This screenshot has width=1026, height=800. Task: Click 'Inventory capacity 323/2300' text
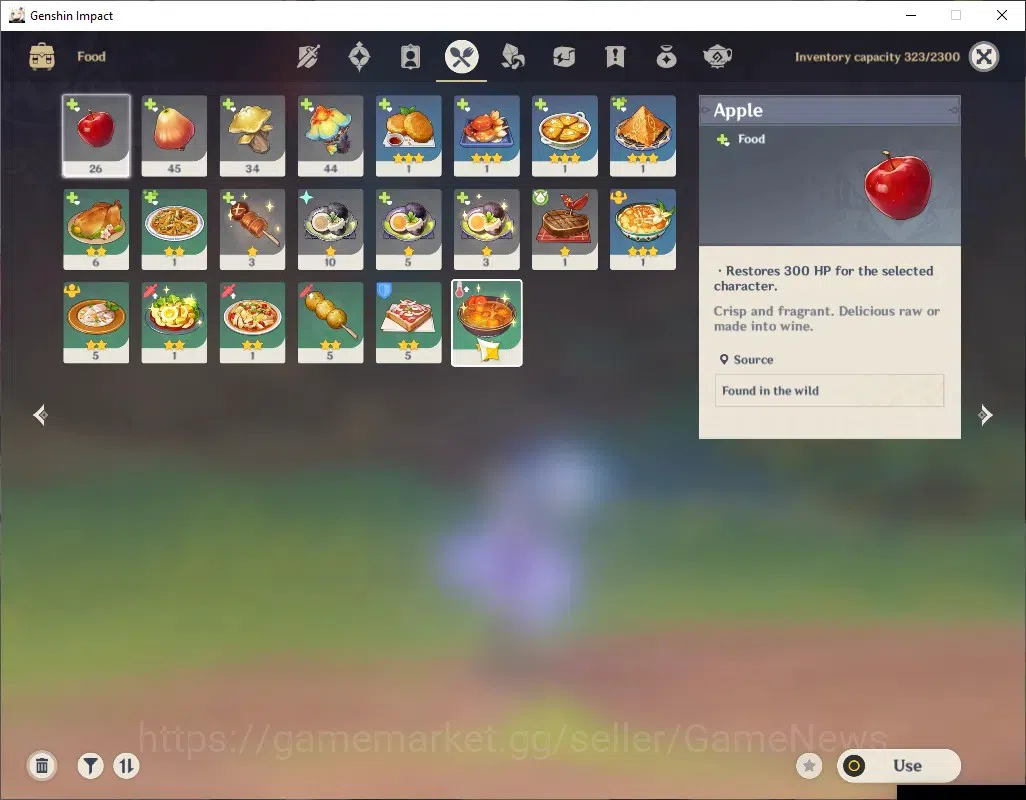click(877, 57)
